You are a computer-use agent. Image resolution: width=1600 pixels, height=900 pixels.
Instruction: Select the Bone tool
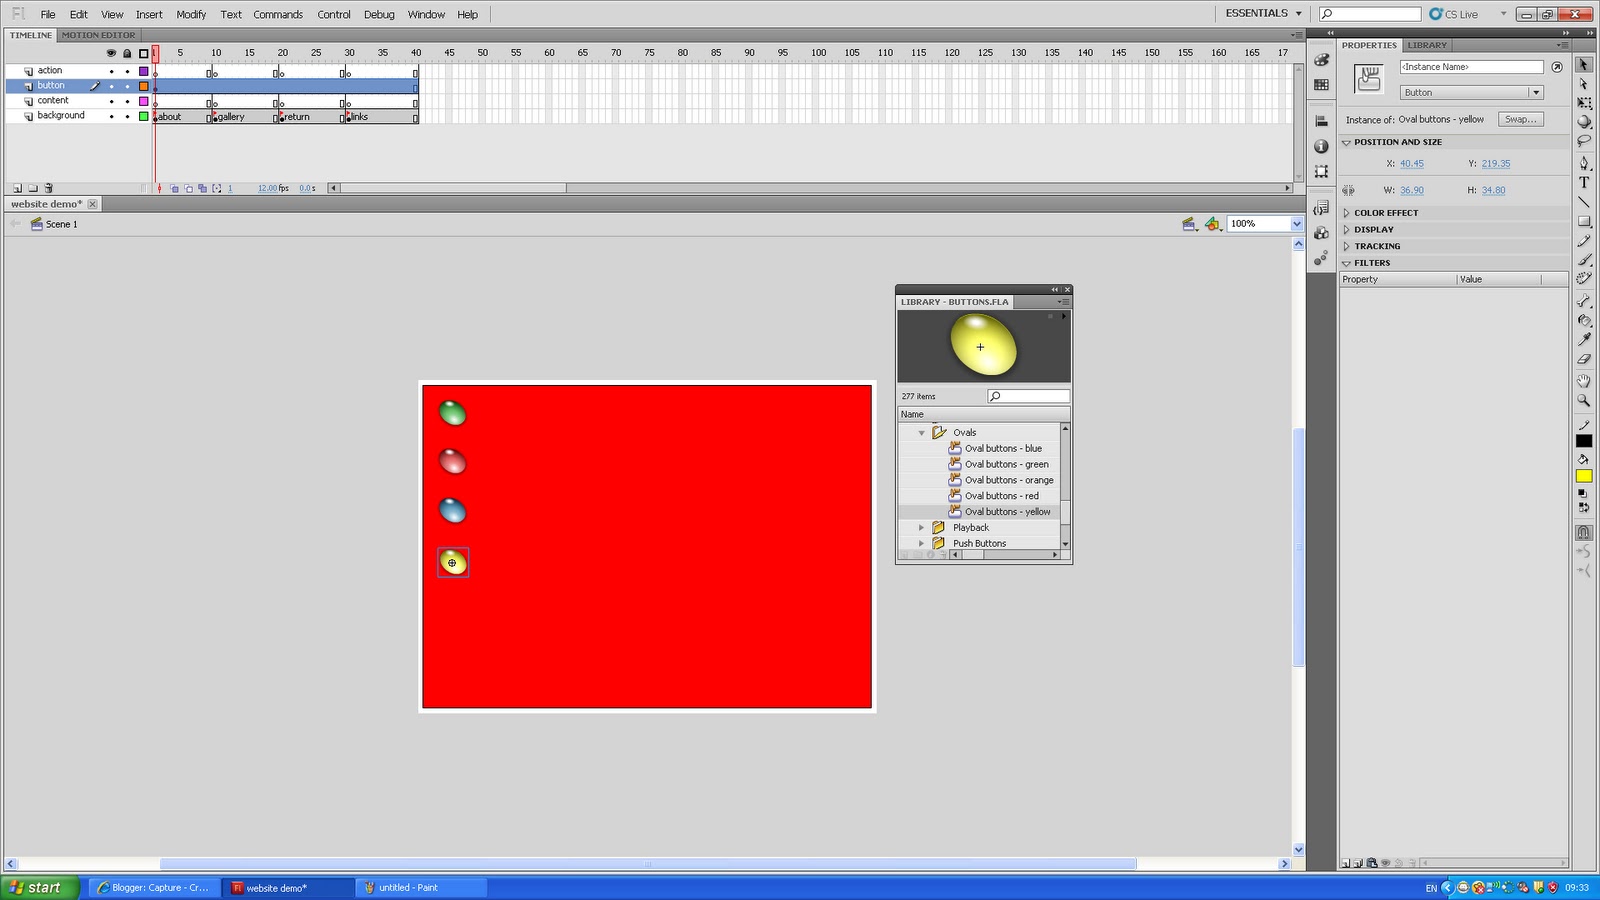tap(1584, 301)
